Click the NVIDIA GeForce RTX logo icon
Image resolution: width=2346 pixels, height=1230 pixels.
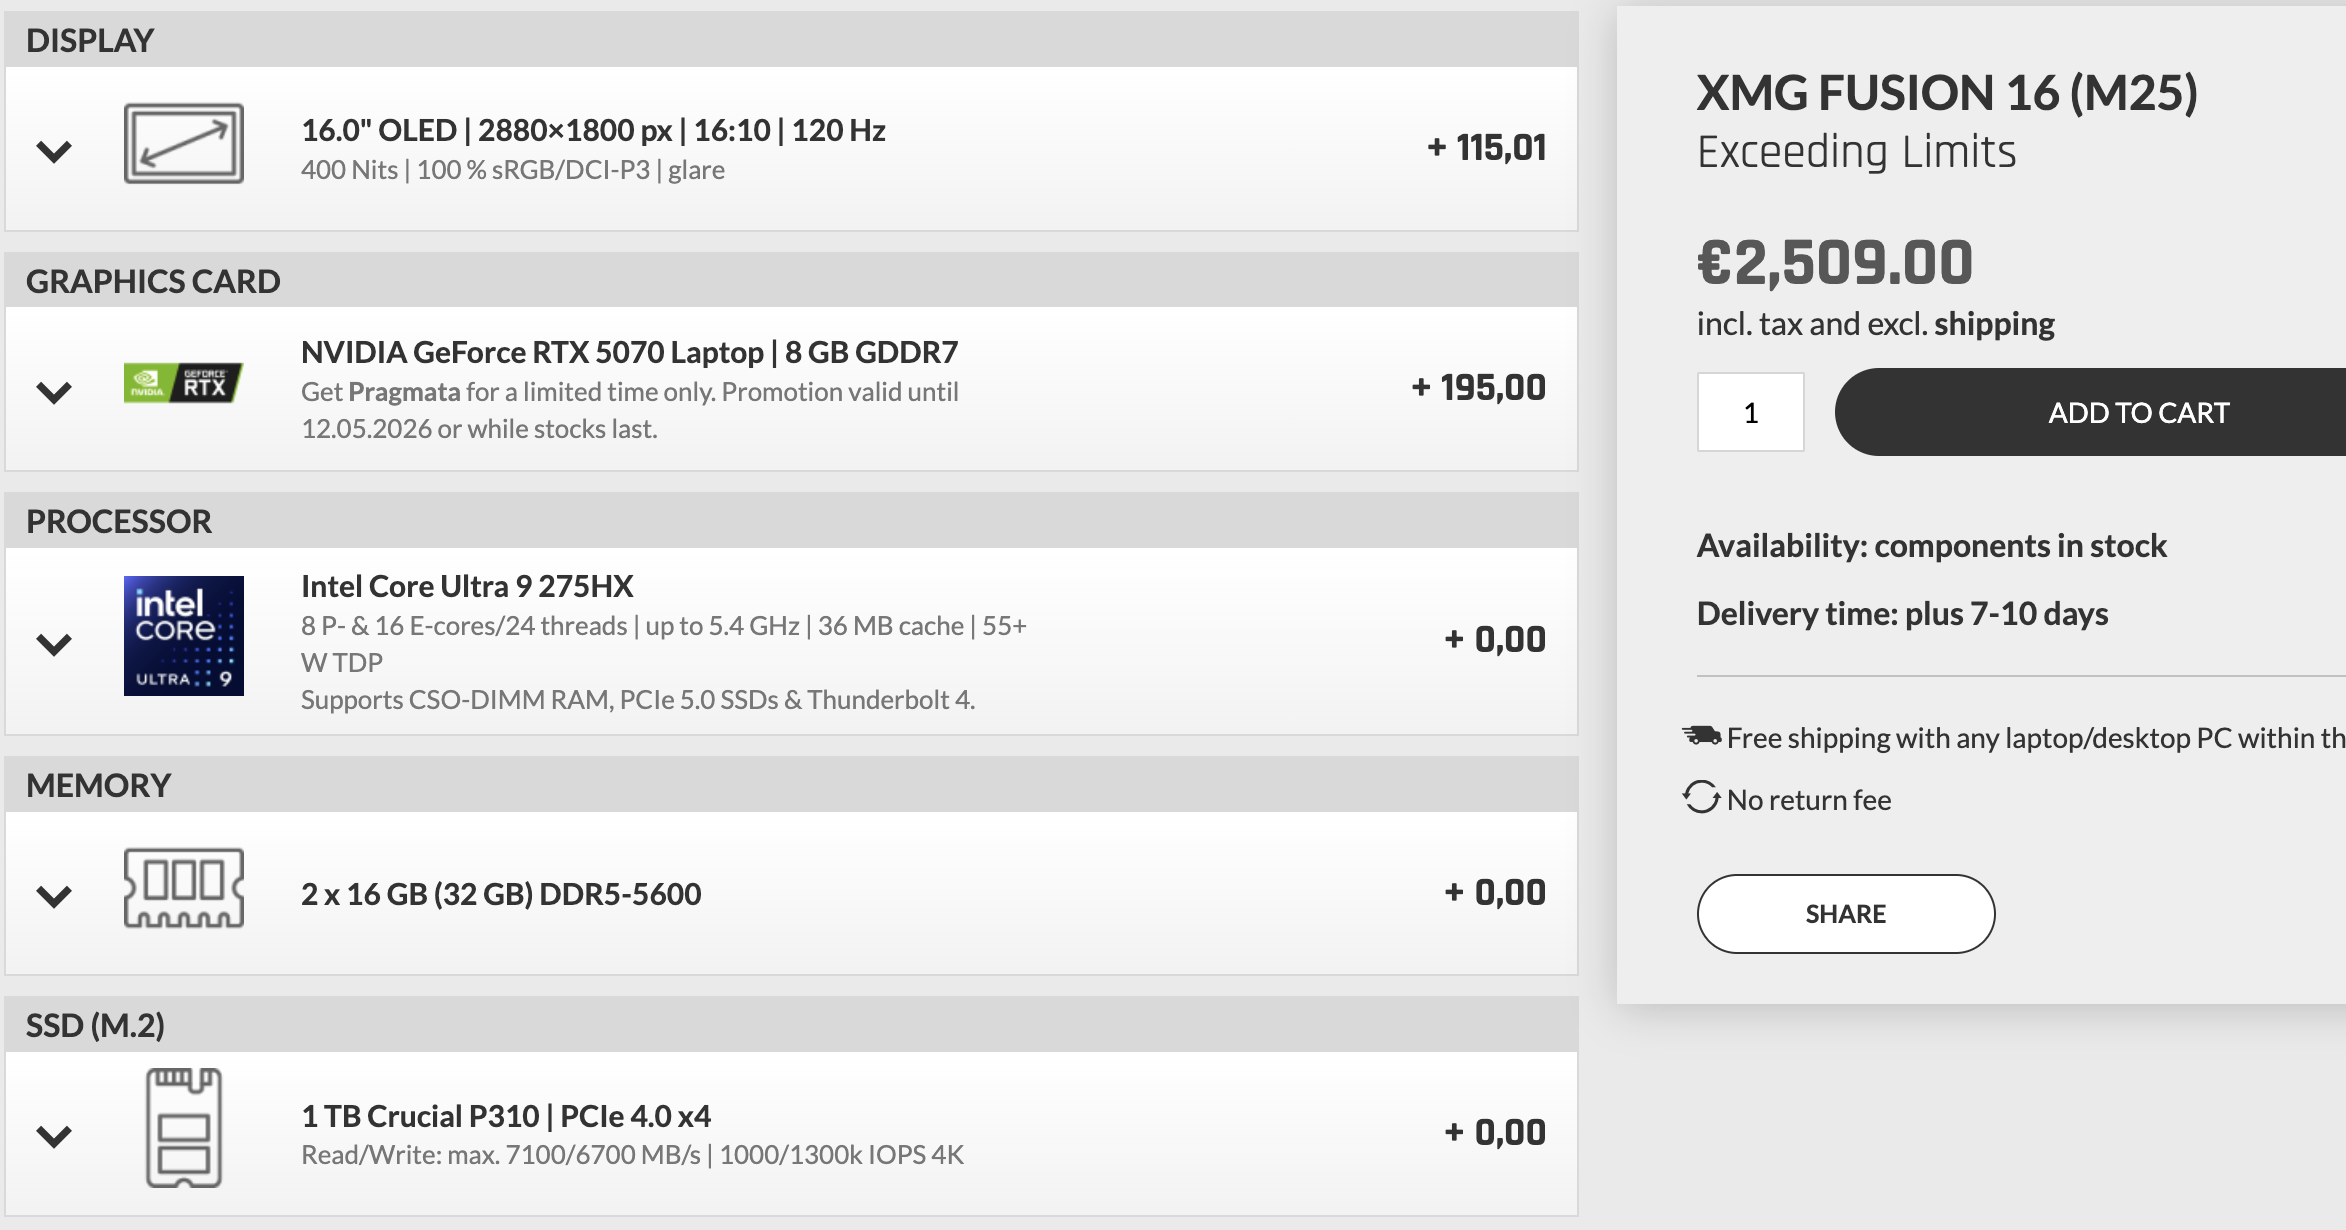[x=184, y=383]
